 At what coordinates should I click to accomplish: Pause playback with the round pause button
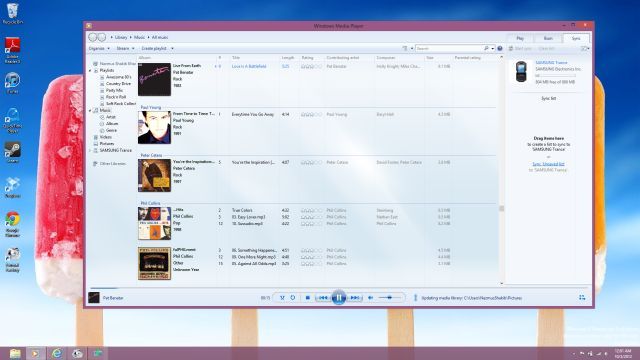click(338, 298)
